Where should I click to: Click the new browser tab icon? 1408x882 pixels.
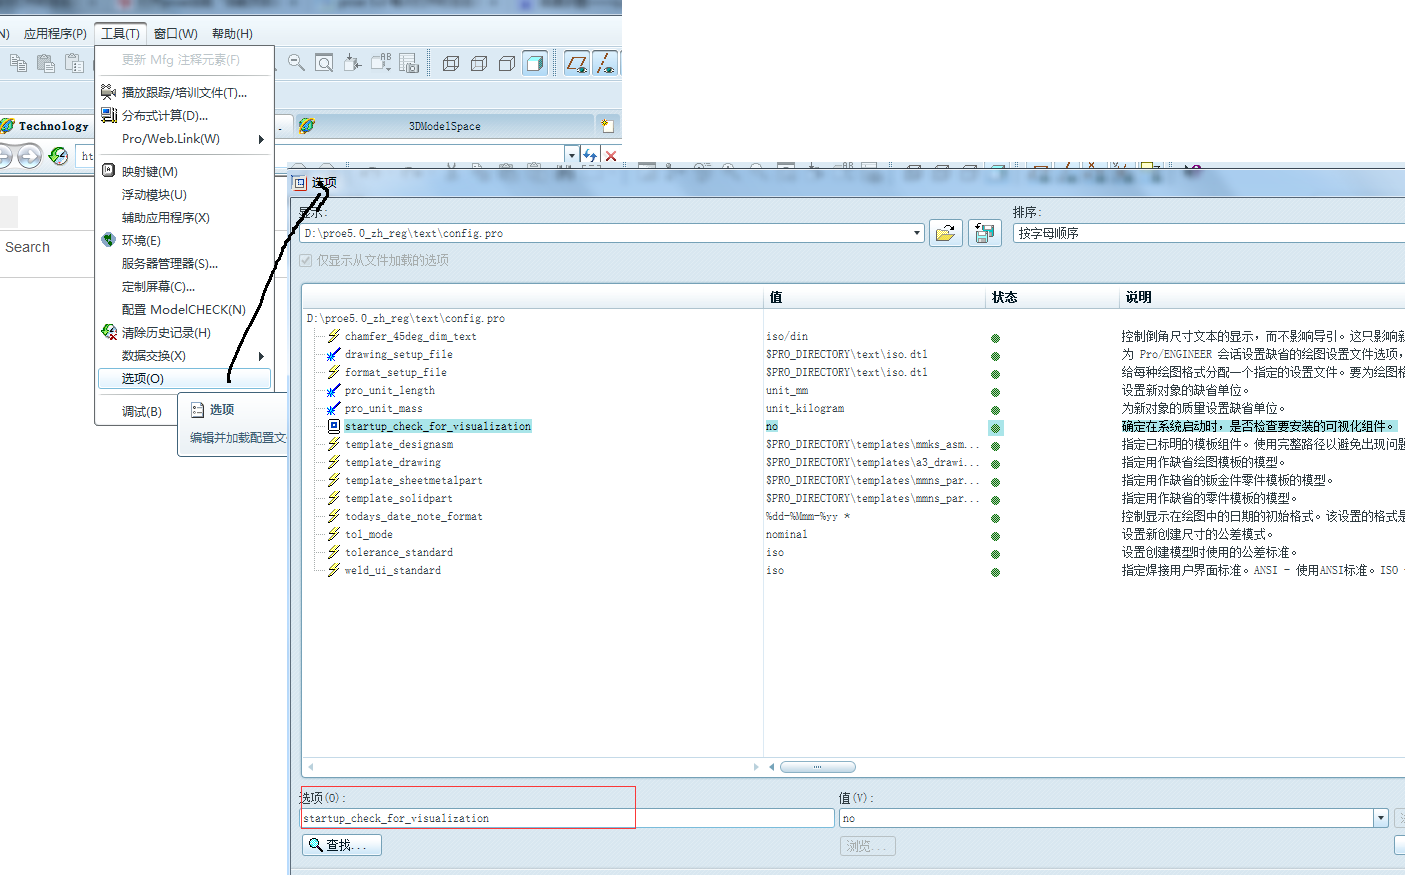coord(607,125)
